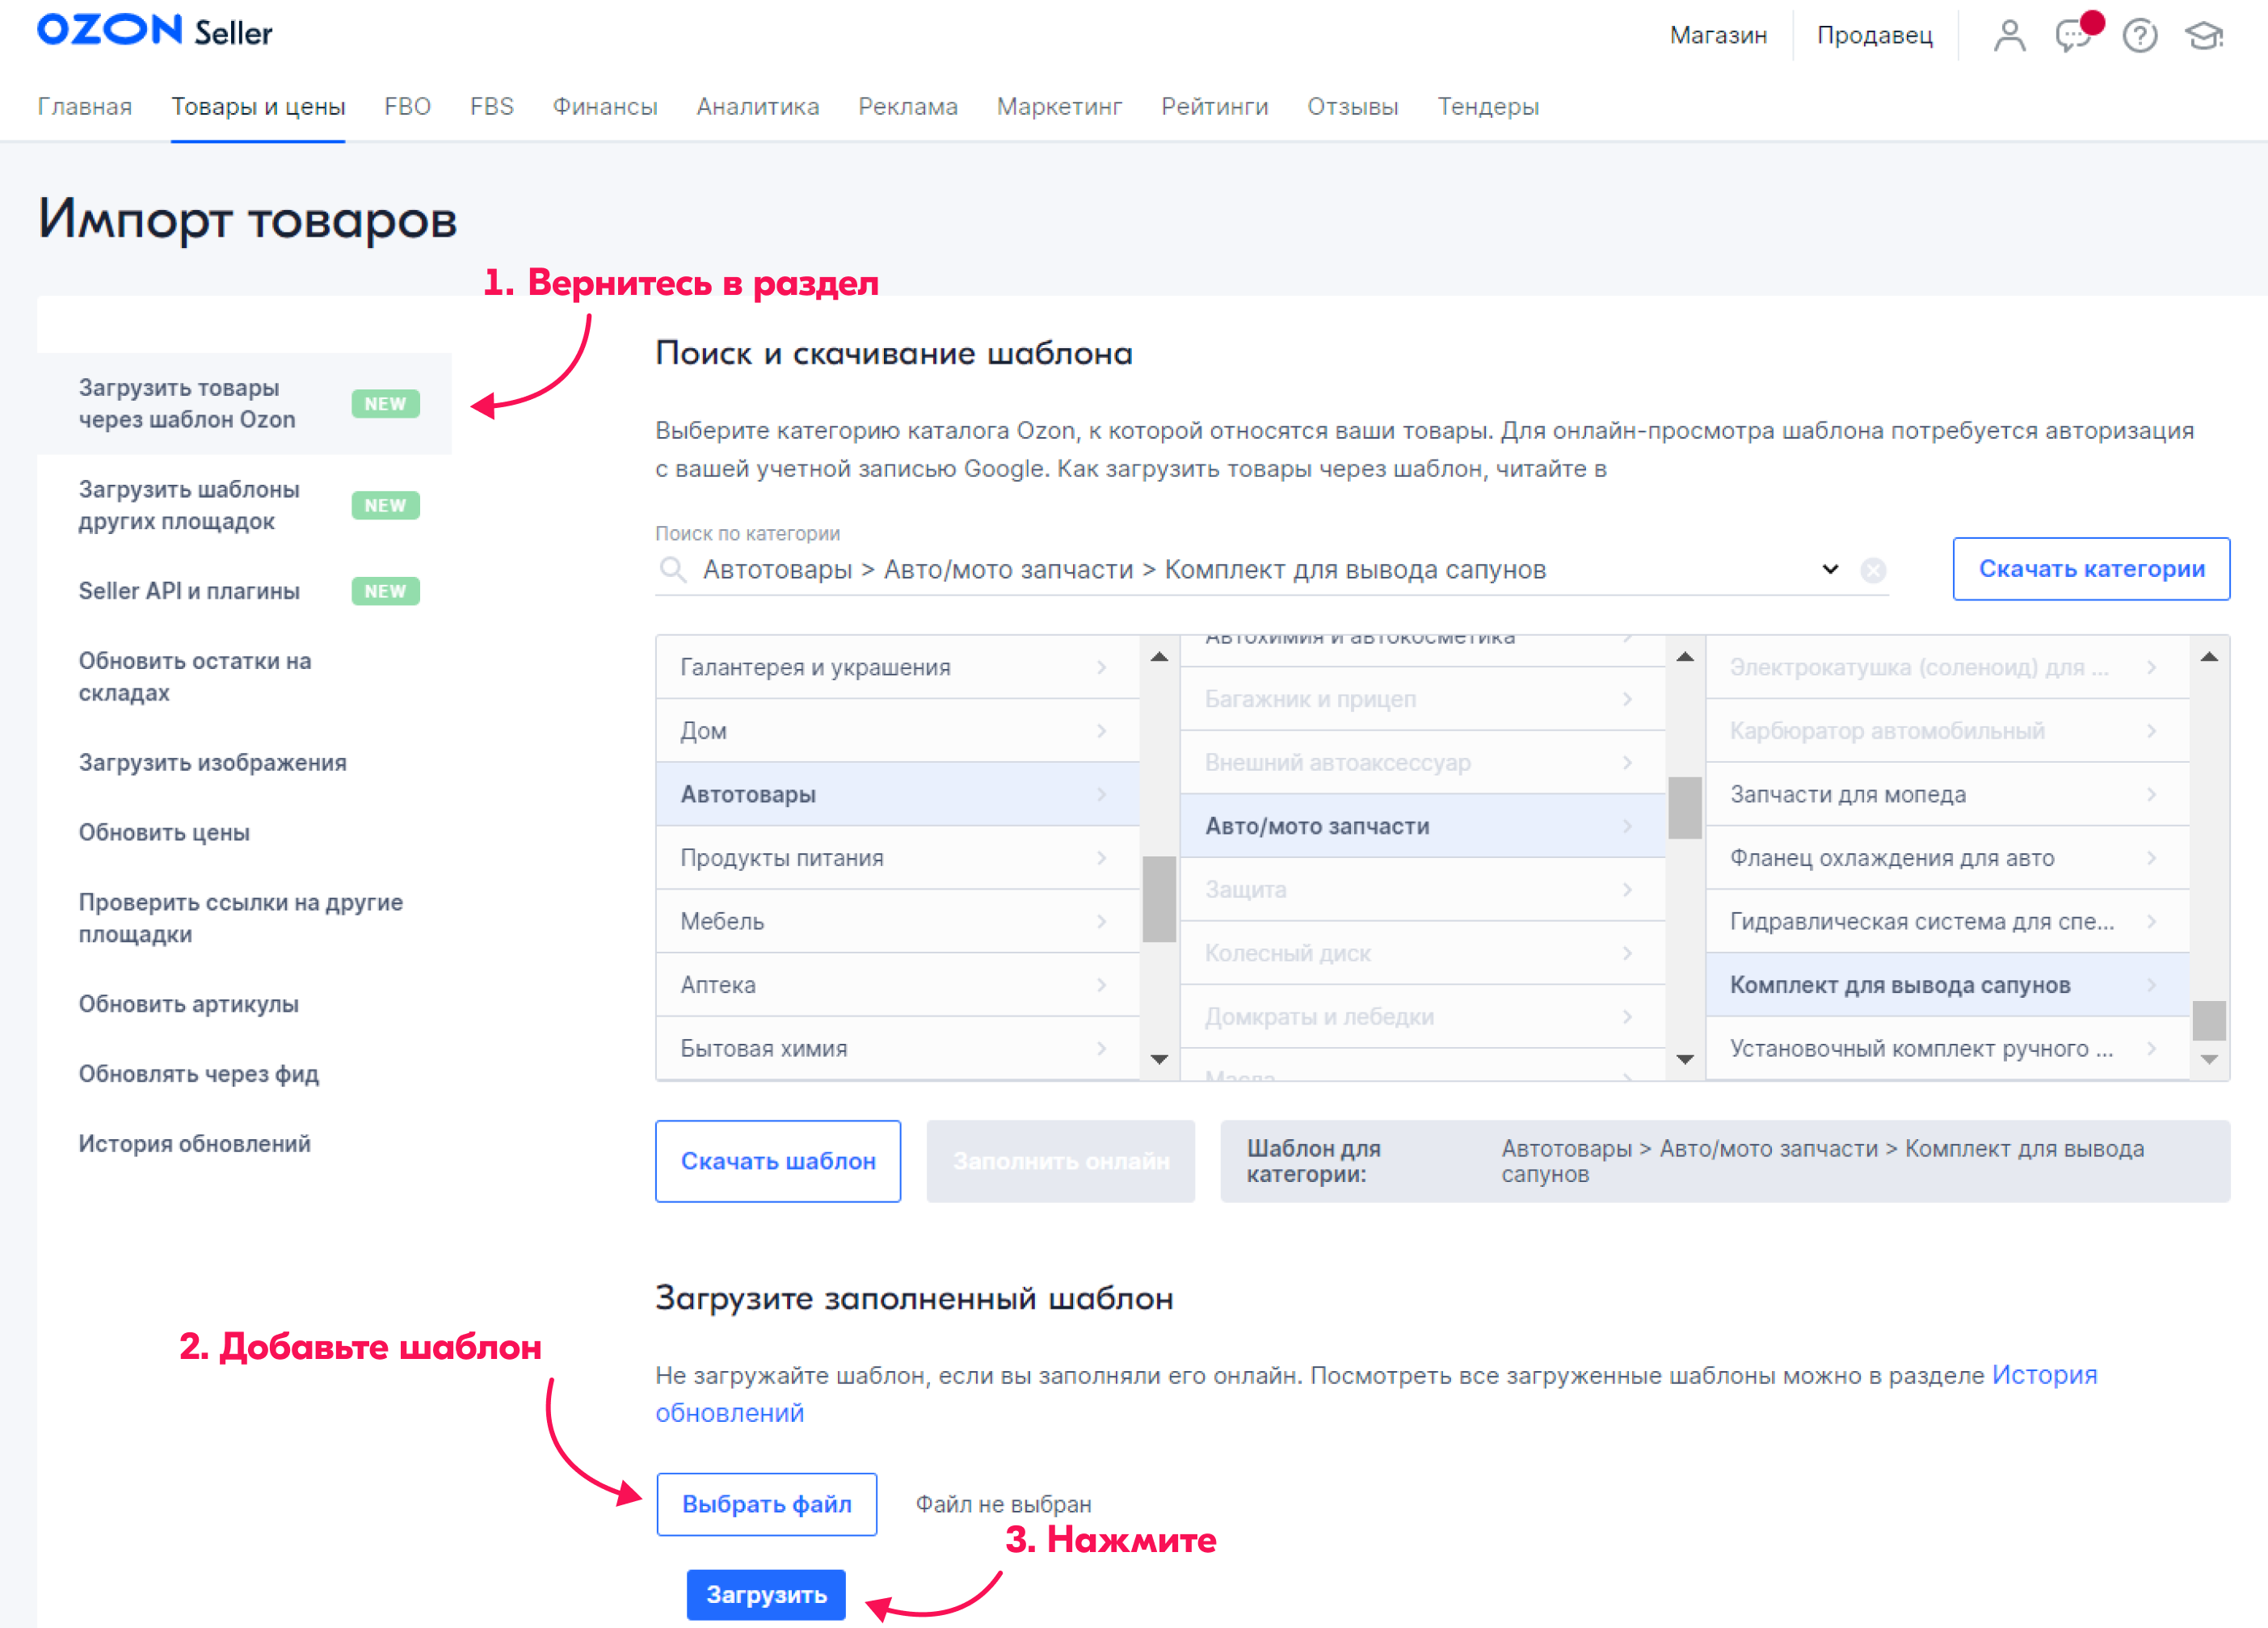Expand Бытовая химия category
The width and height of the screenshot is (2268, 1628).
click(897, 1048)
